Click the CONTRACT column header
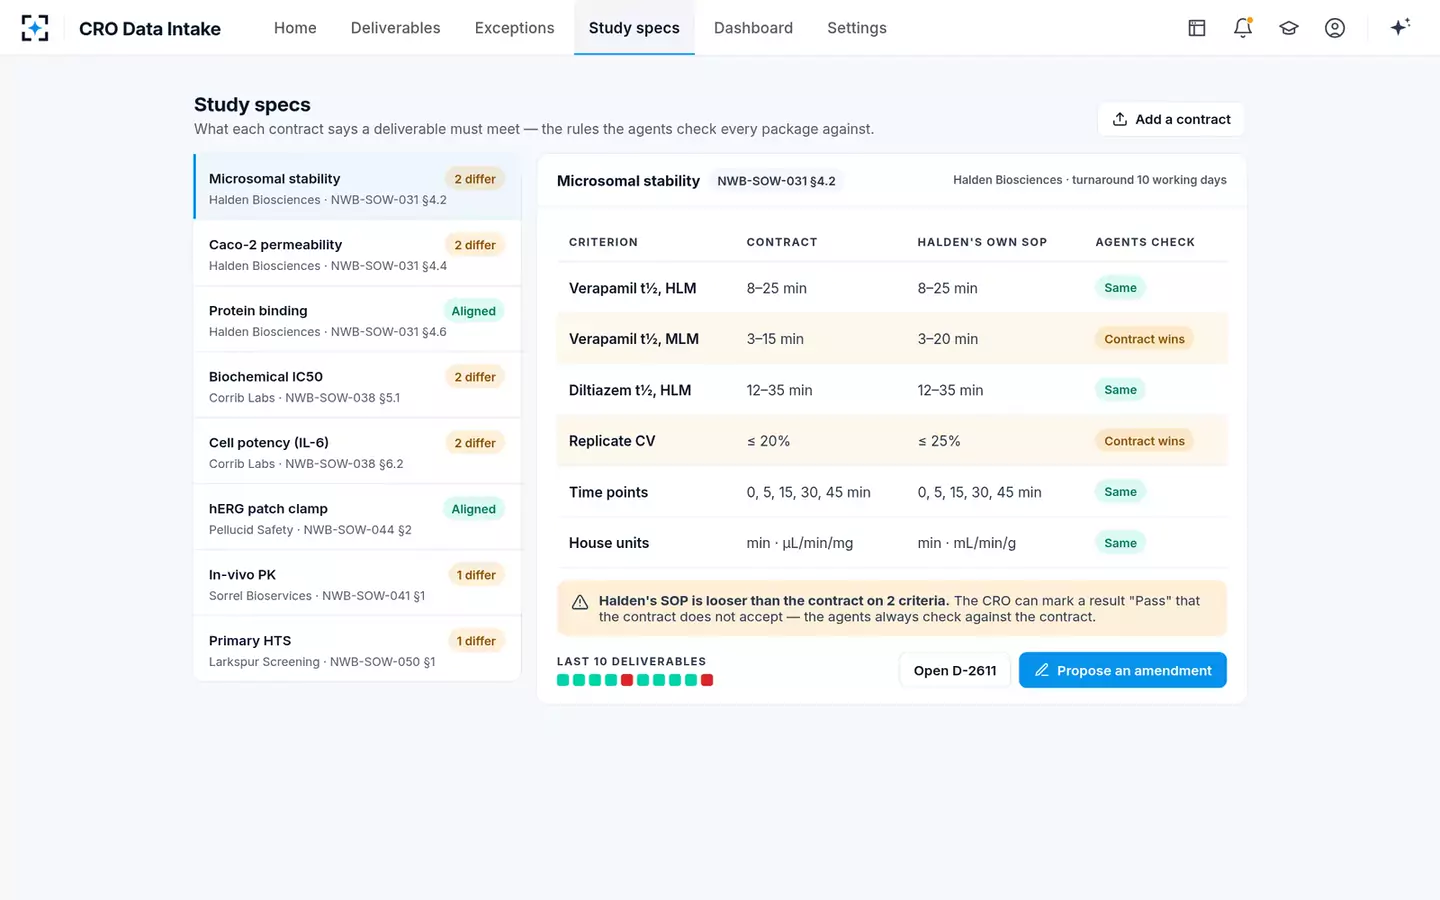This screenshot has height=900, width=1440. click(x=782, y=242)
